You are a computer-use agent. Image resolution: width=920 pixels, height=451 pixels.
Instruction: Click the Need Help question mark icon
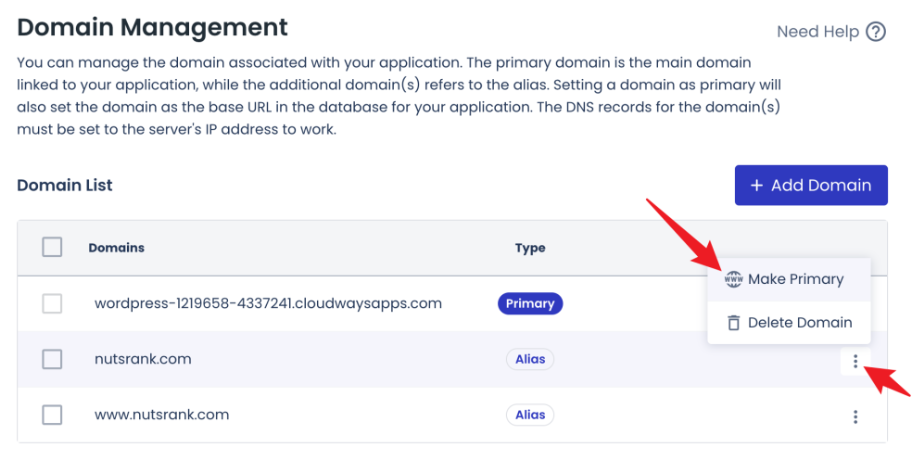pyautogui.click(x=876, y=32)
